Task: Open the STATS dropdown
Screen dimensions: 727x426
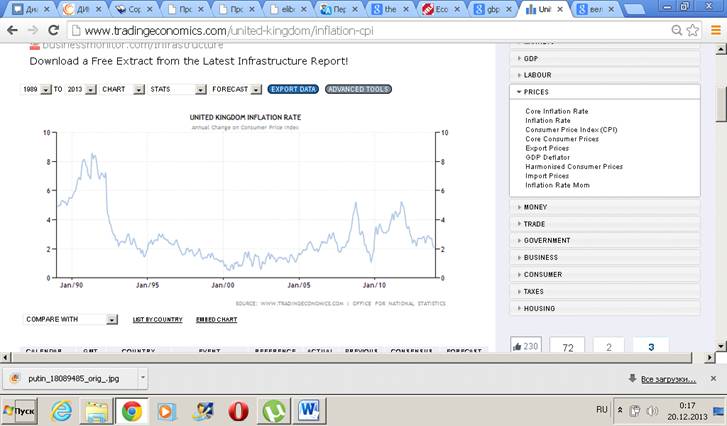Action: pos(177,89)
